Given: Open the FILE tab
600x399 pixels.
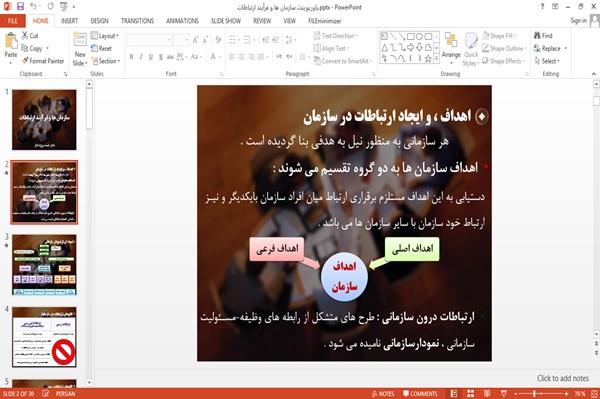Looking at the screenshot, I should point(13,21).
